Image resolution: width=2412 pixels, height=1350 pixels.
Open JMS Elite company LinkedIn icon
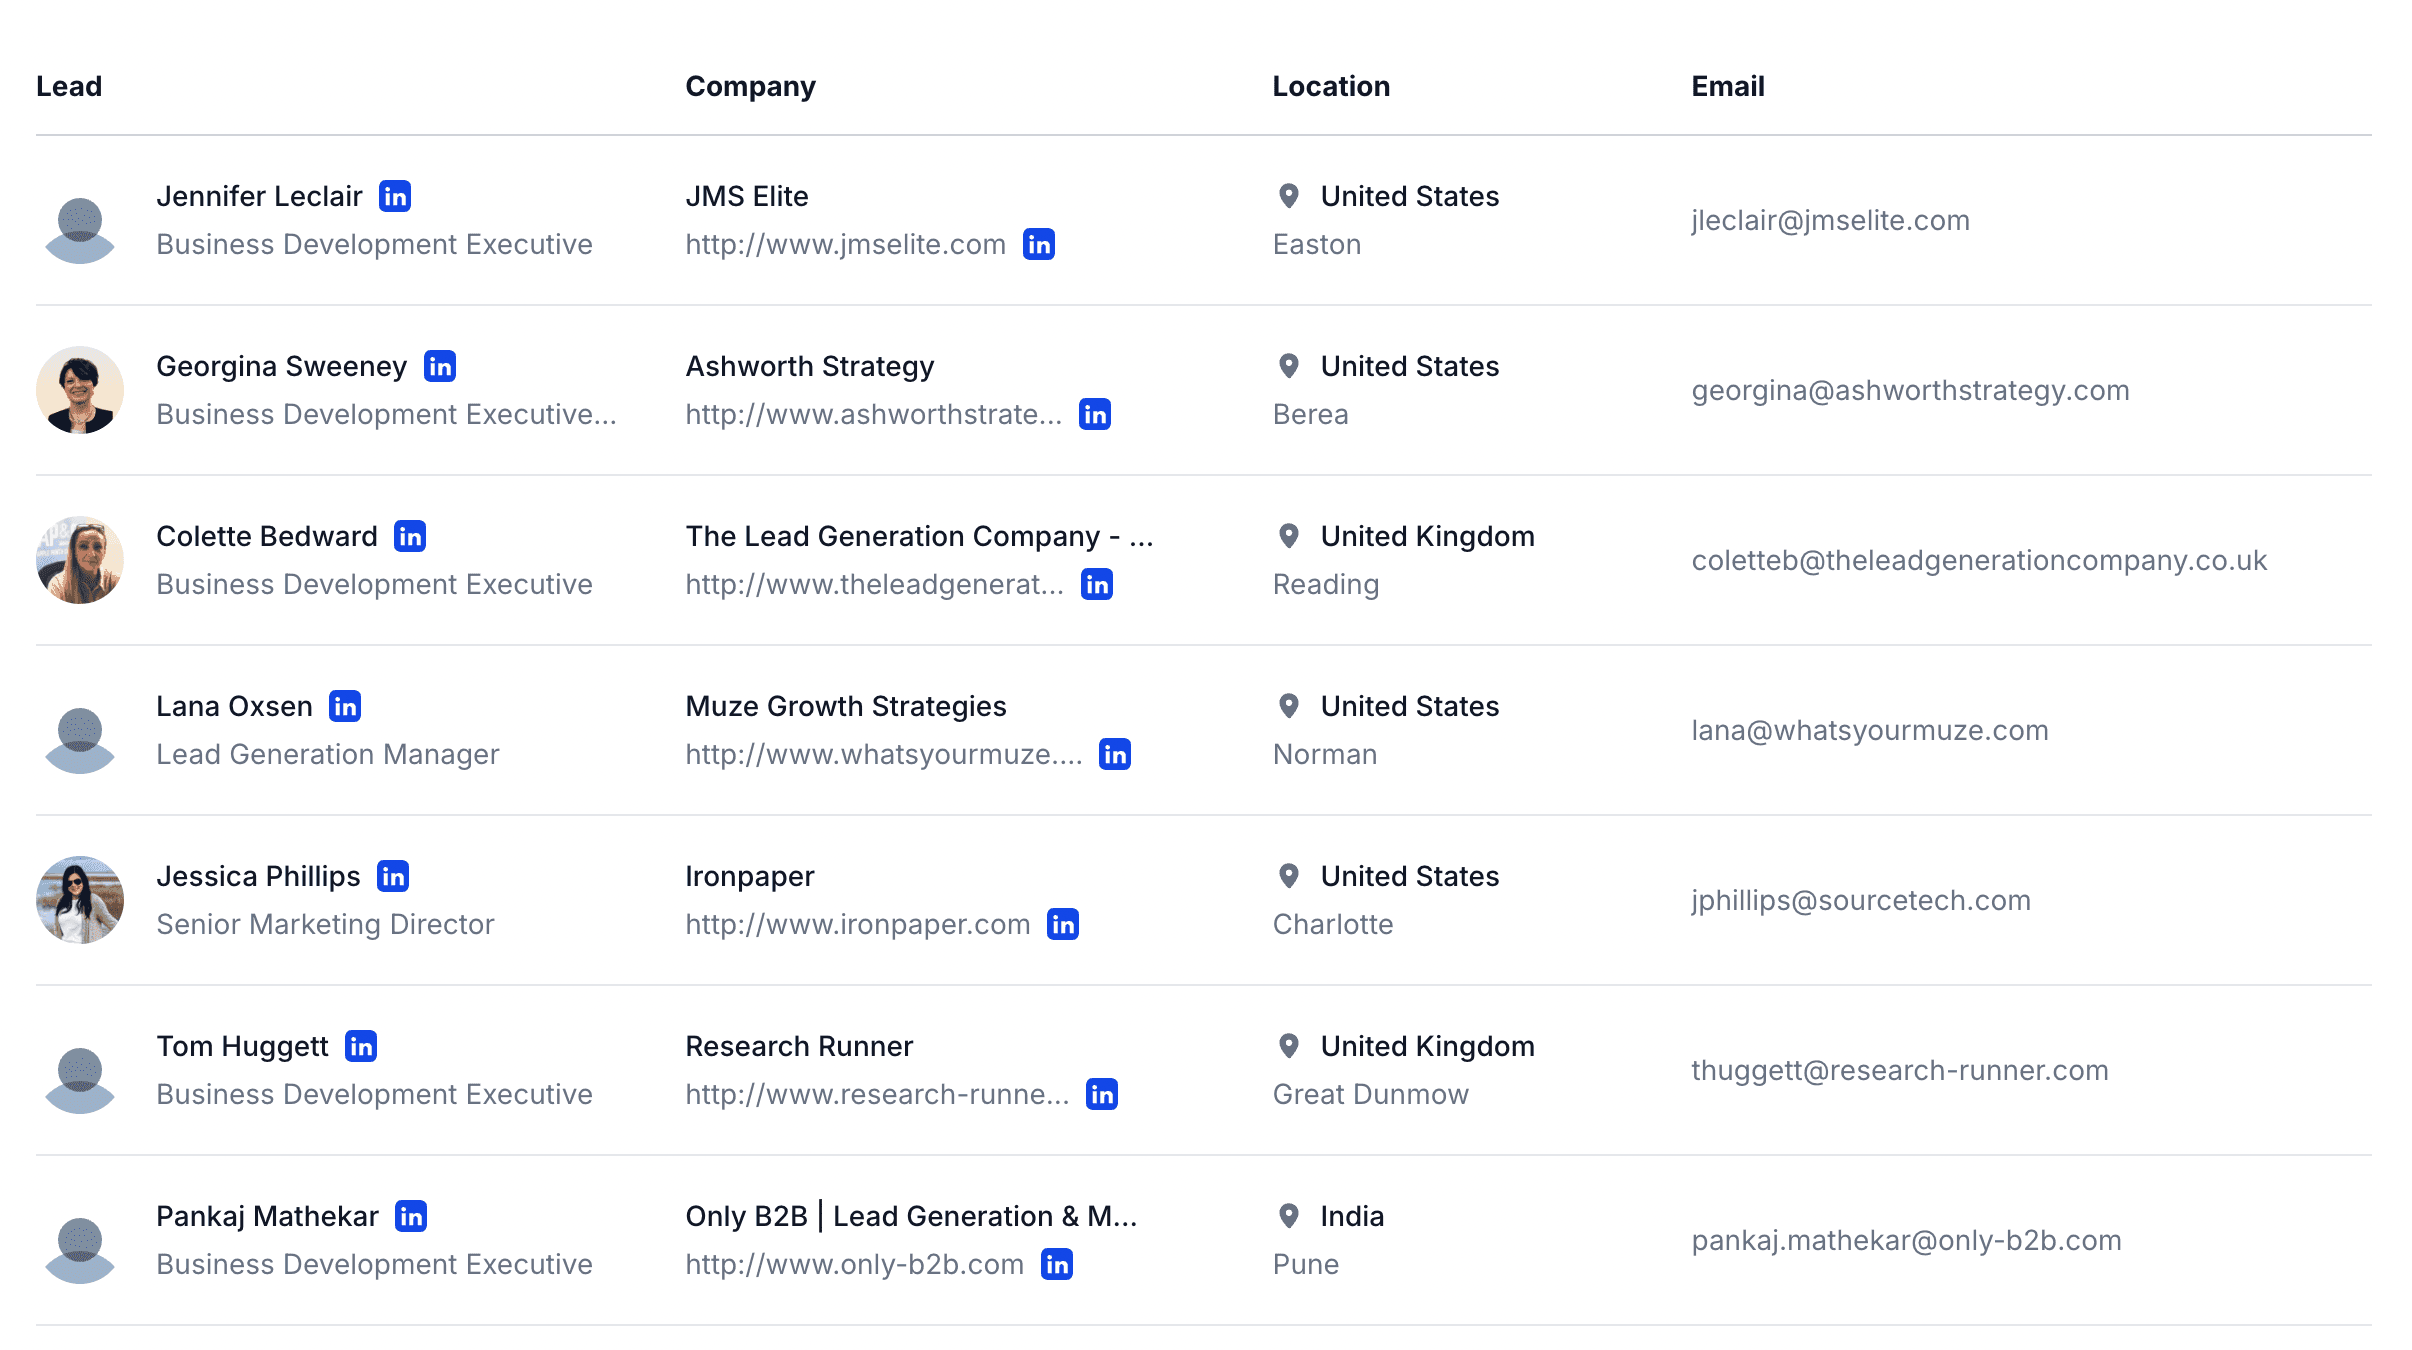click(x=1039, y=244)
